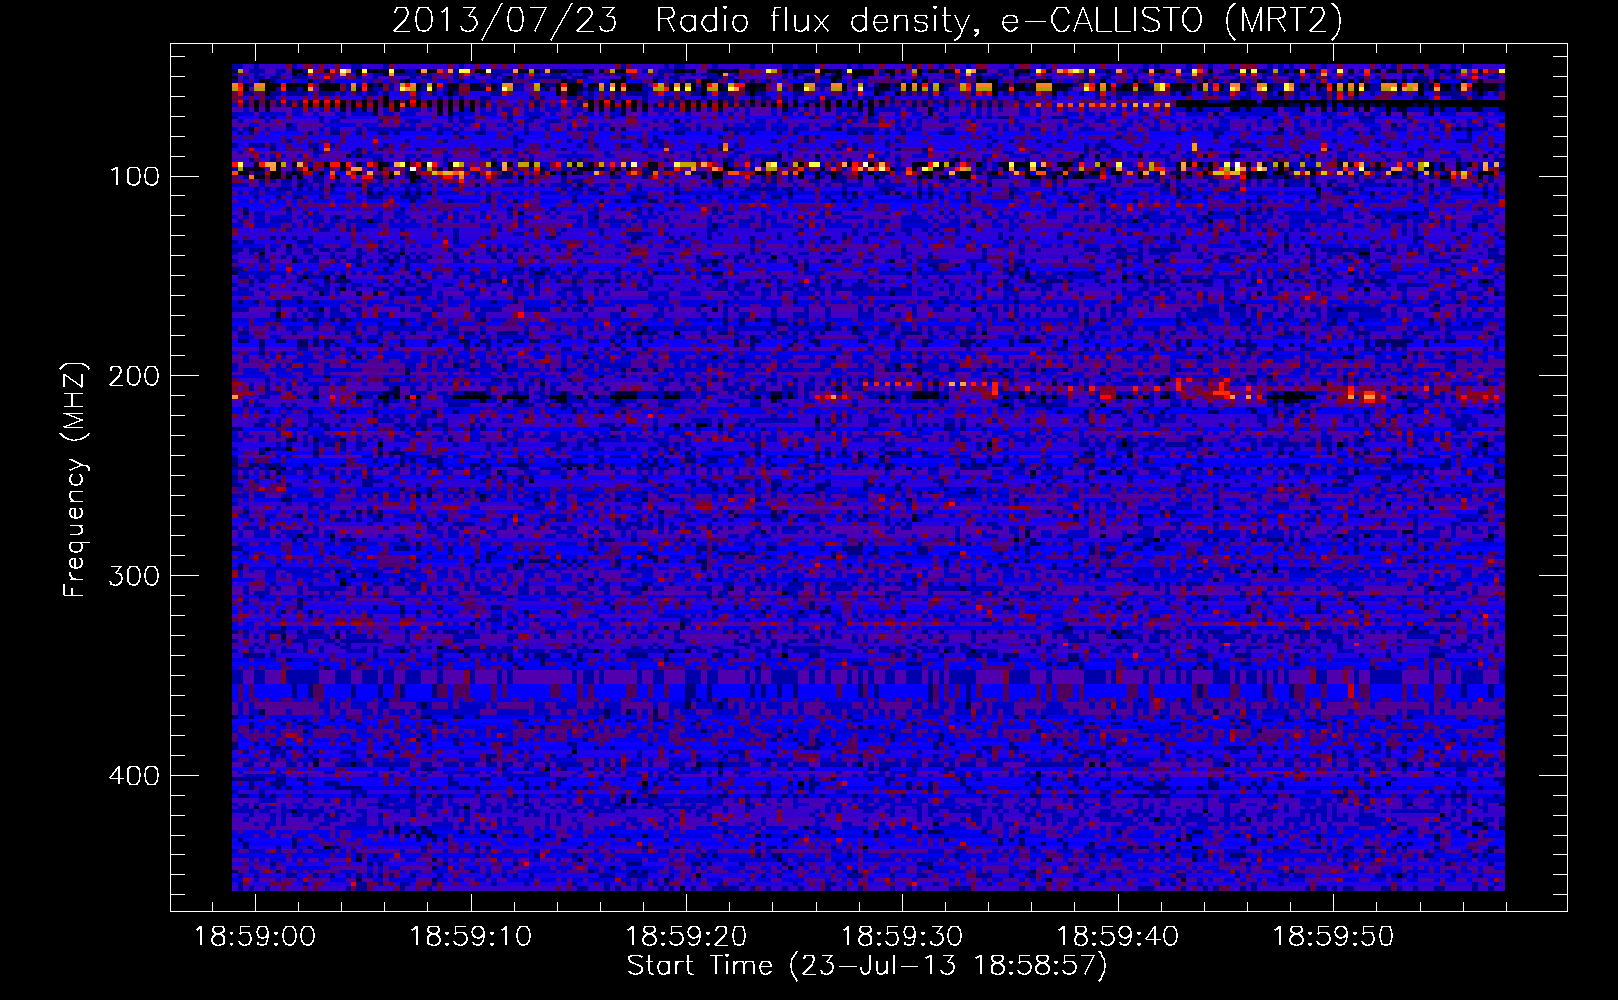Click the 200 frequency tick label

[x=134, y=377]
